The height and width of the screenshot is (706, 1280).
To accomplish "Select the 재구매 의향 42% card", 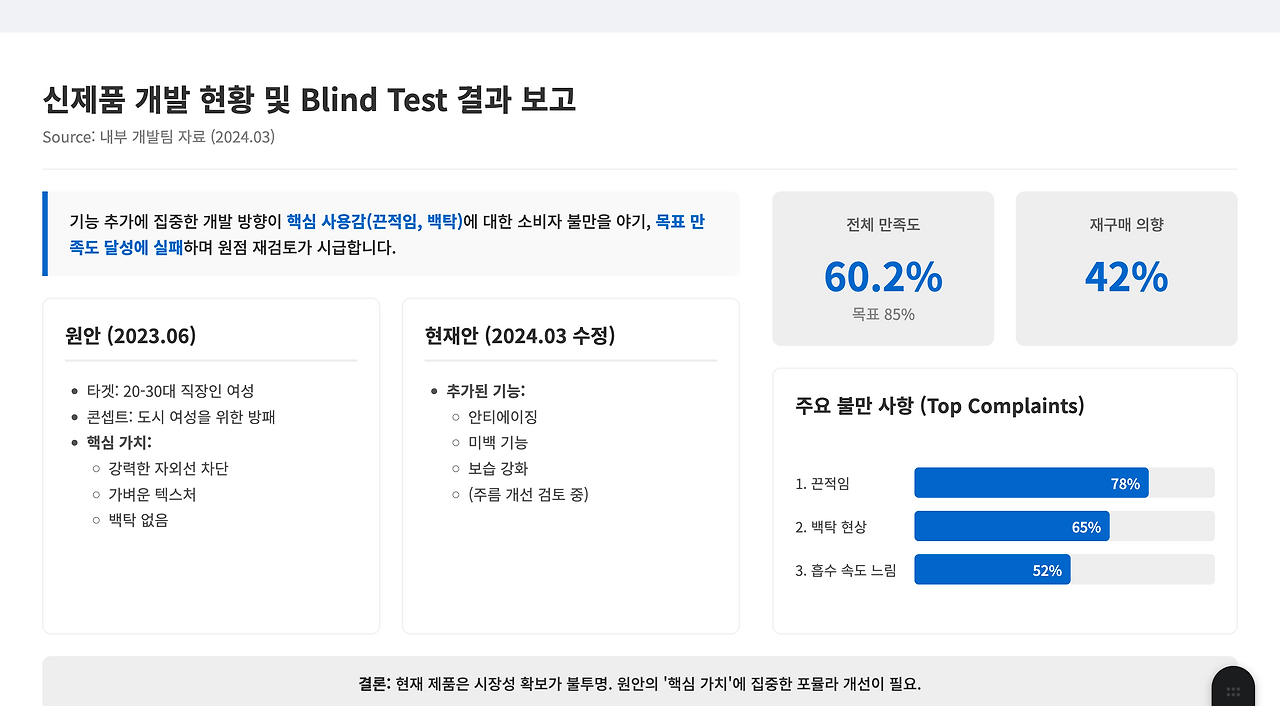I will point(1126,269).
